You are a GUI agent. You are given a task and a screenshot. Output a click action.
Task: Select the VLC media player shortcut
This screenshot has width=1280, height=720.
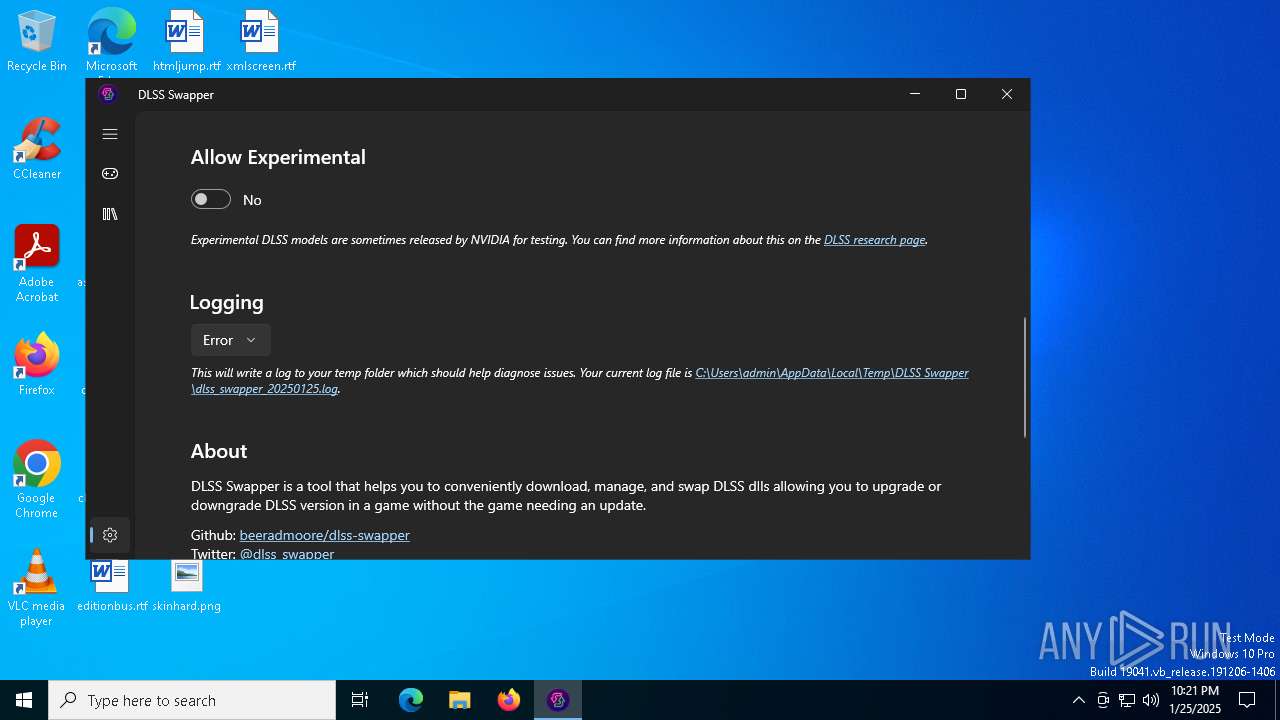coord(37,588)
